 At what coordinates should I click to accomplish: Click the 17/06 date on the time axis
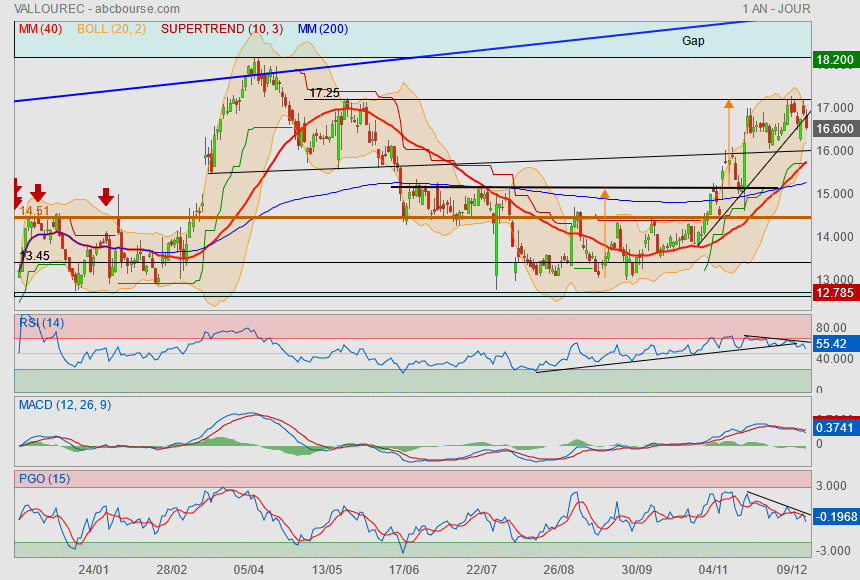pos(404,570)
